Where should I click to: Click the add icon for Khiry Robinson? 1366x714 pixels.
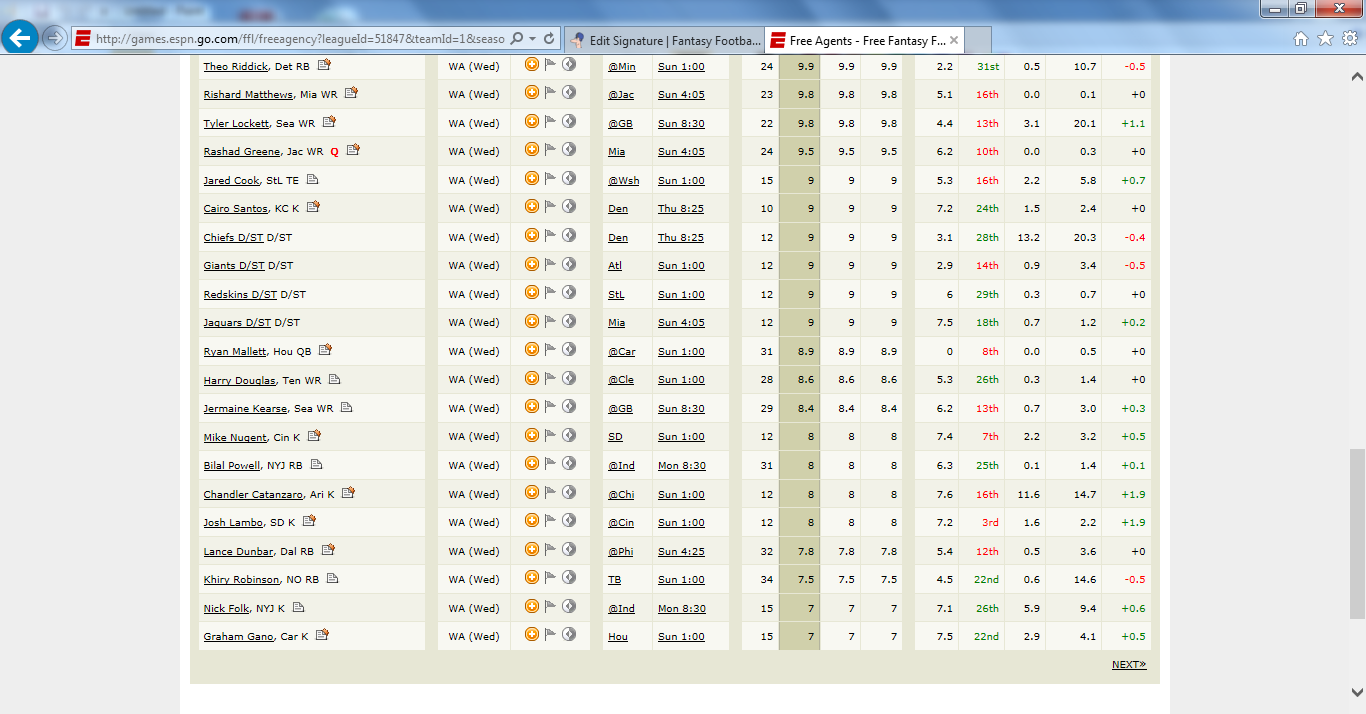point(532,578)
